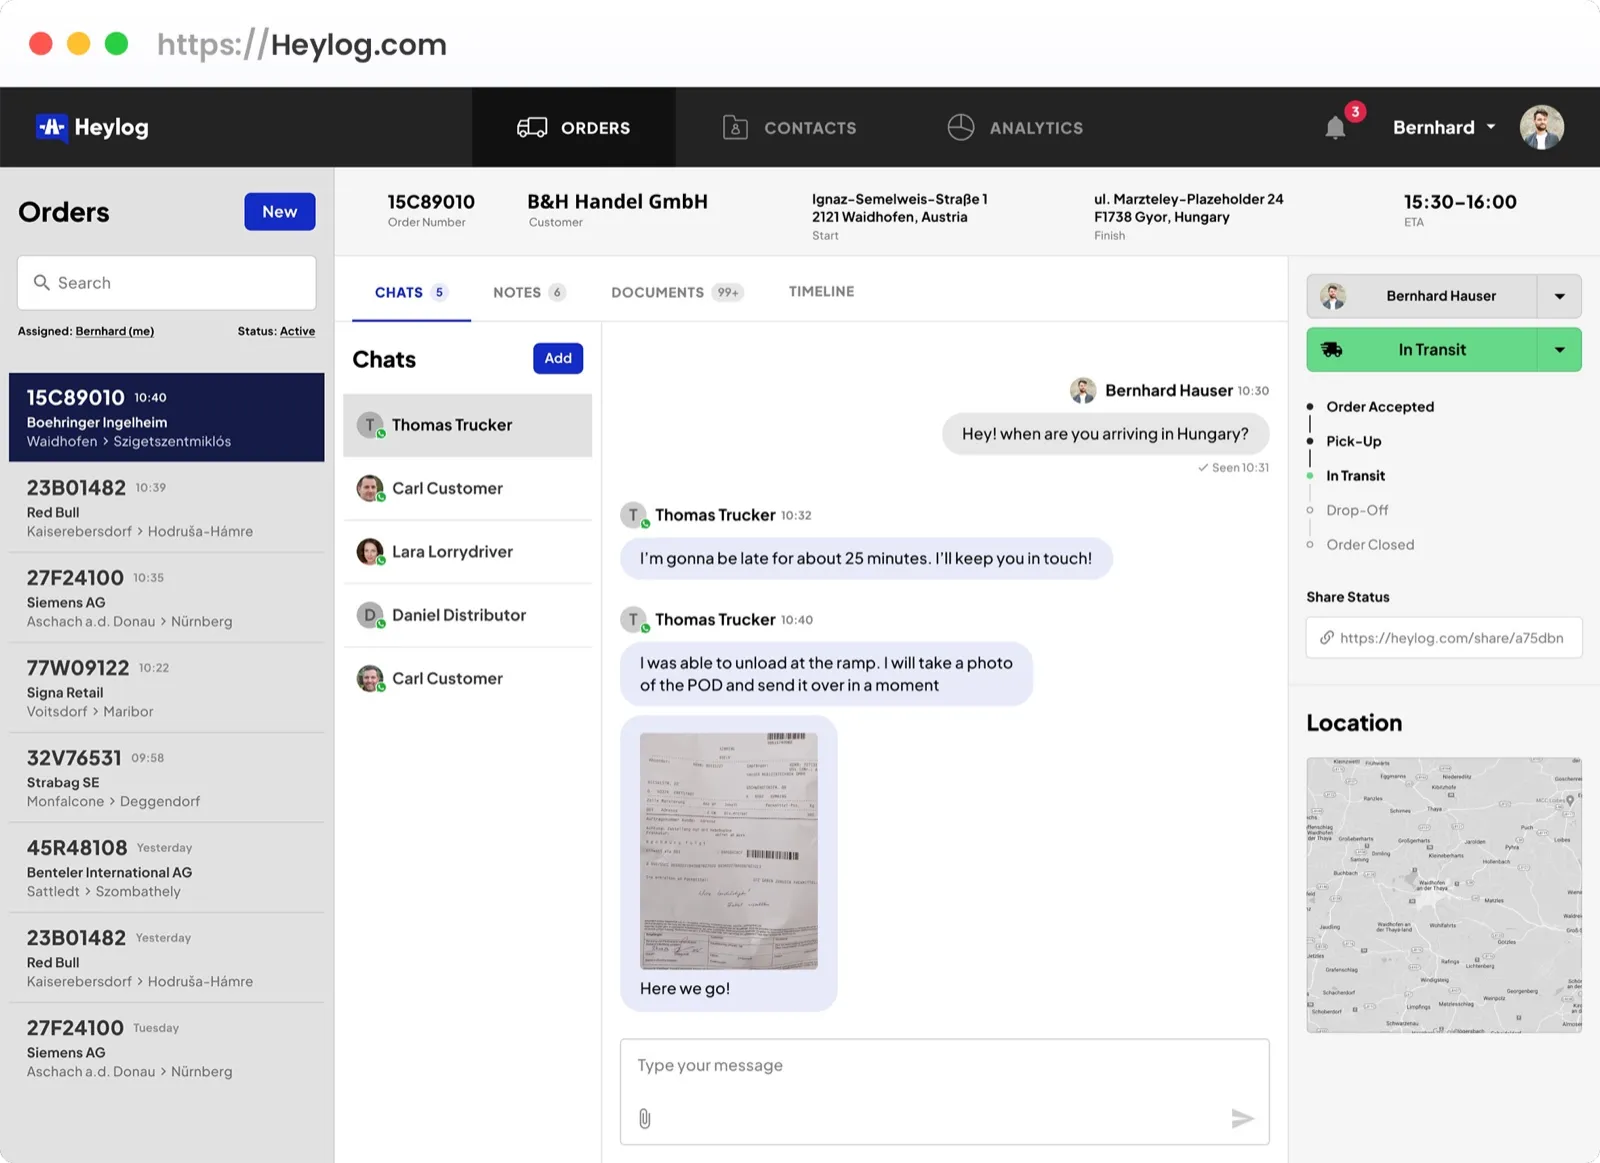Switch to the Documents tab
Image resolution: width=1600 pixels, height=1163 pixels.
[x=677, y=292]
